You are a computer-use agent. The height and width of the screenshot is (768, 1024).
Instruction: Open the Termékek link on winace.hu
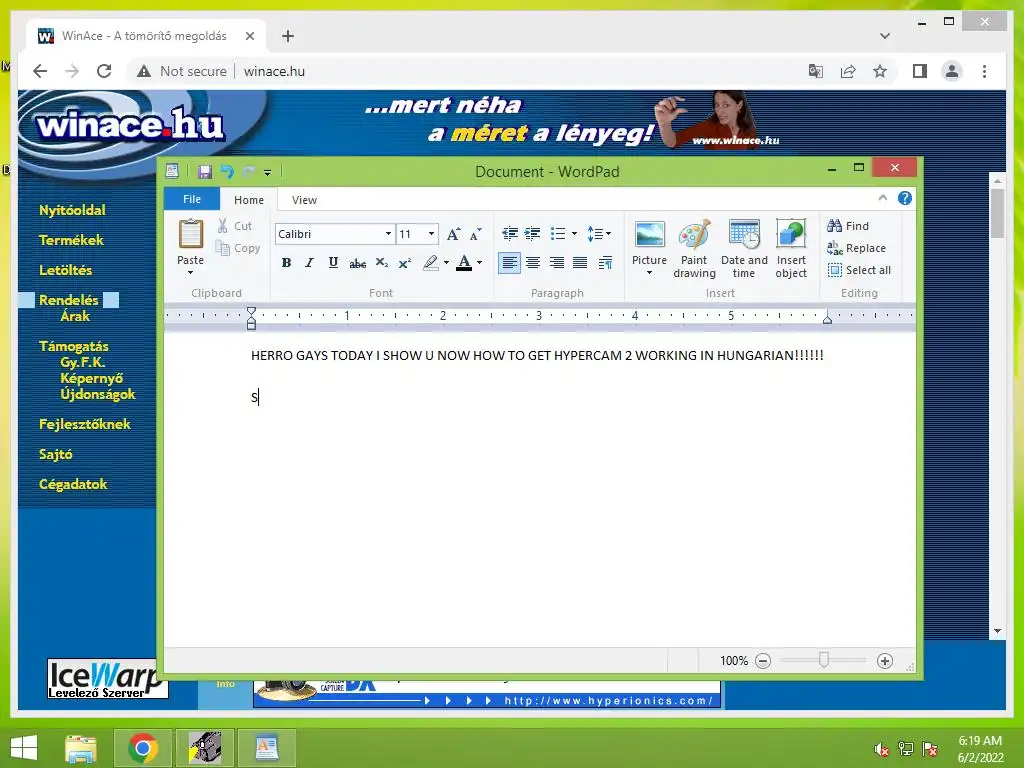coord(71,240)
